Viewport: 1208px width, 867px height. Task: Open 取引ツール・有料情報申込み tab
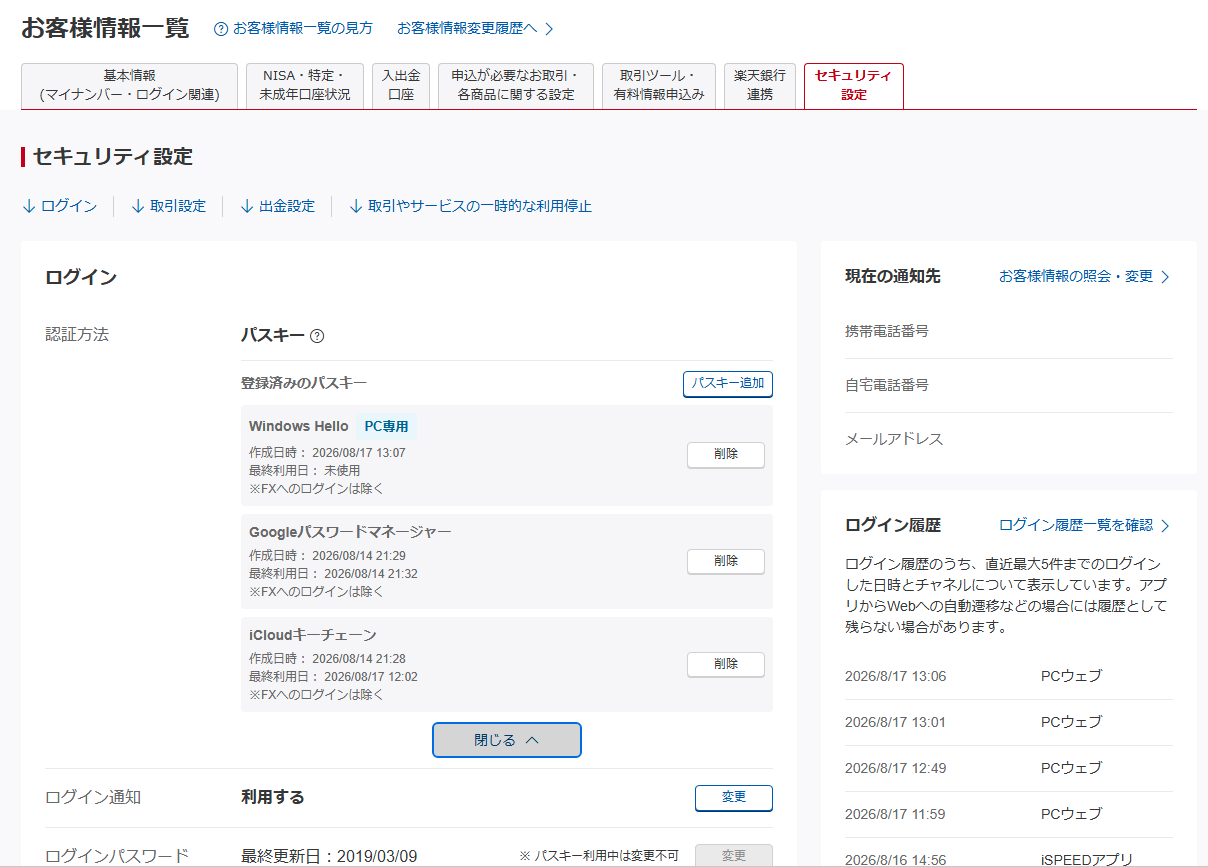point(659,86)
